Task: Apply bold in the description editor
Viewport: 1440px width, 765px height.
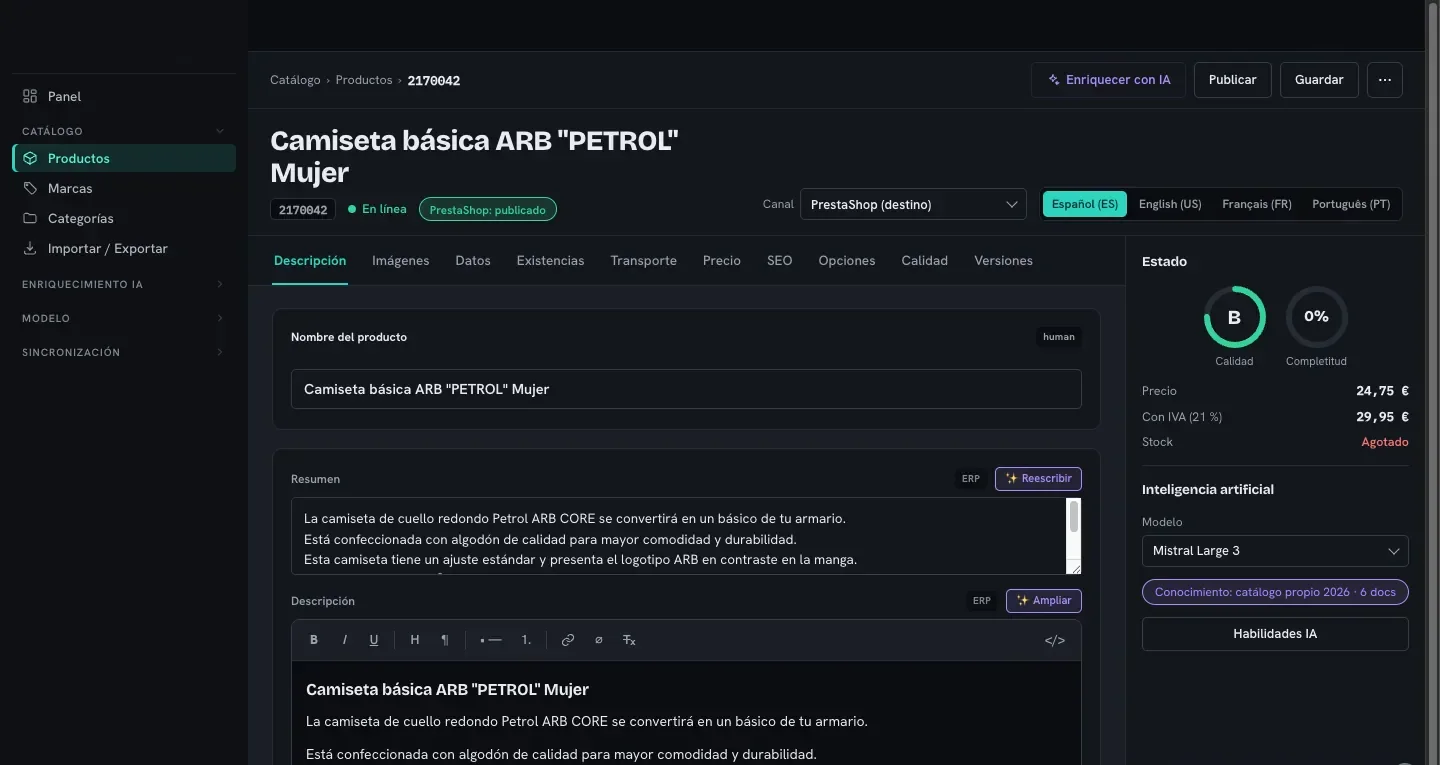Action: (314, 640)
